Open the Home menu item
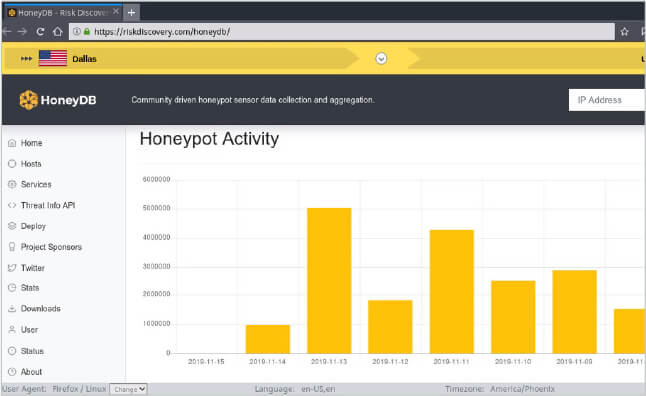Screen dimensions: 646x396 [x=32, y=143]
